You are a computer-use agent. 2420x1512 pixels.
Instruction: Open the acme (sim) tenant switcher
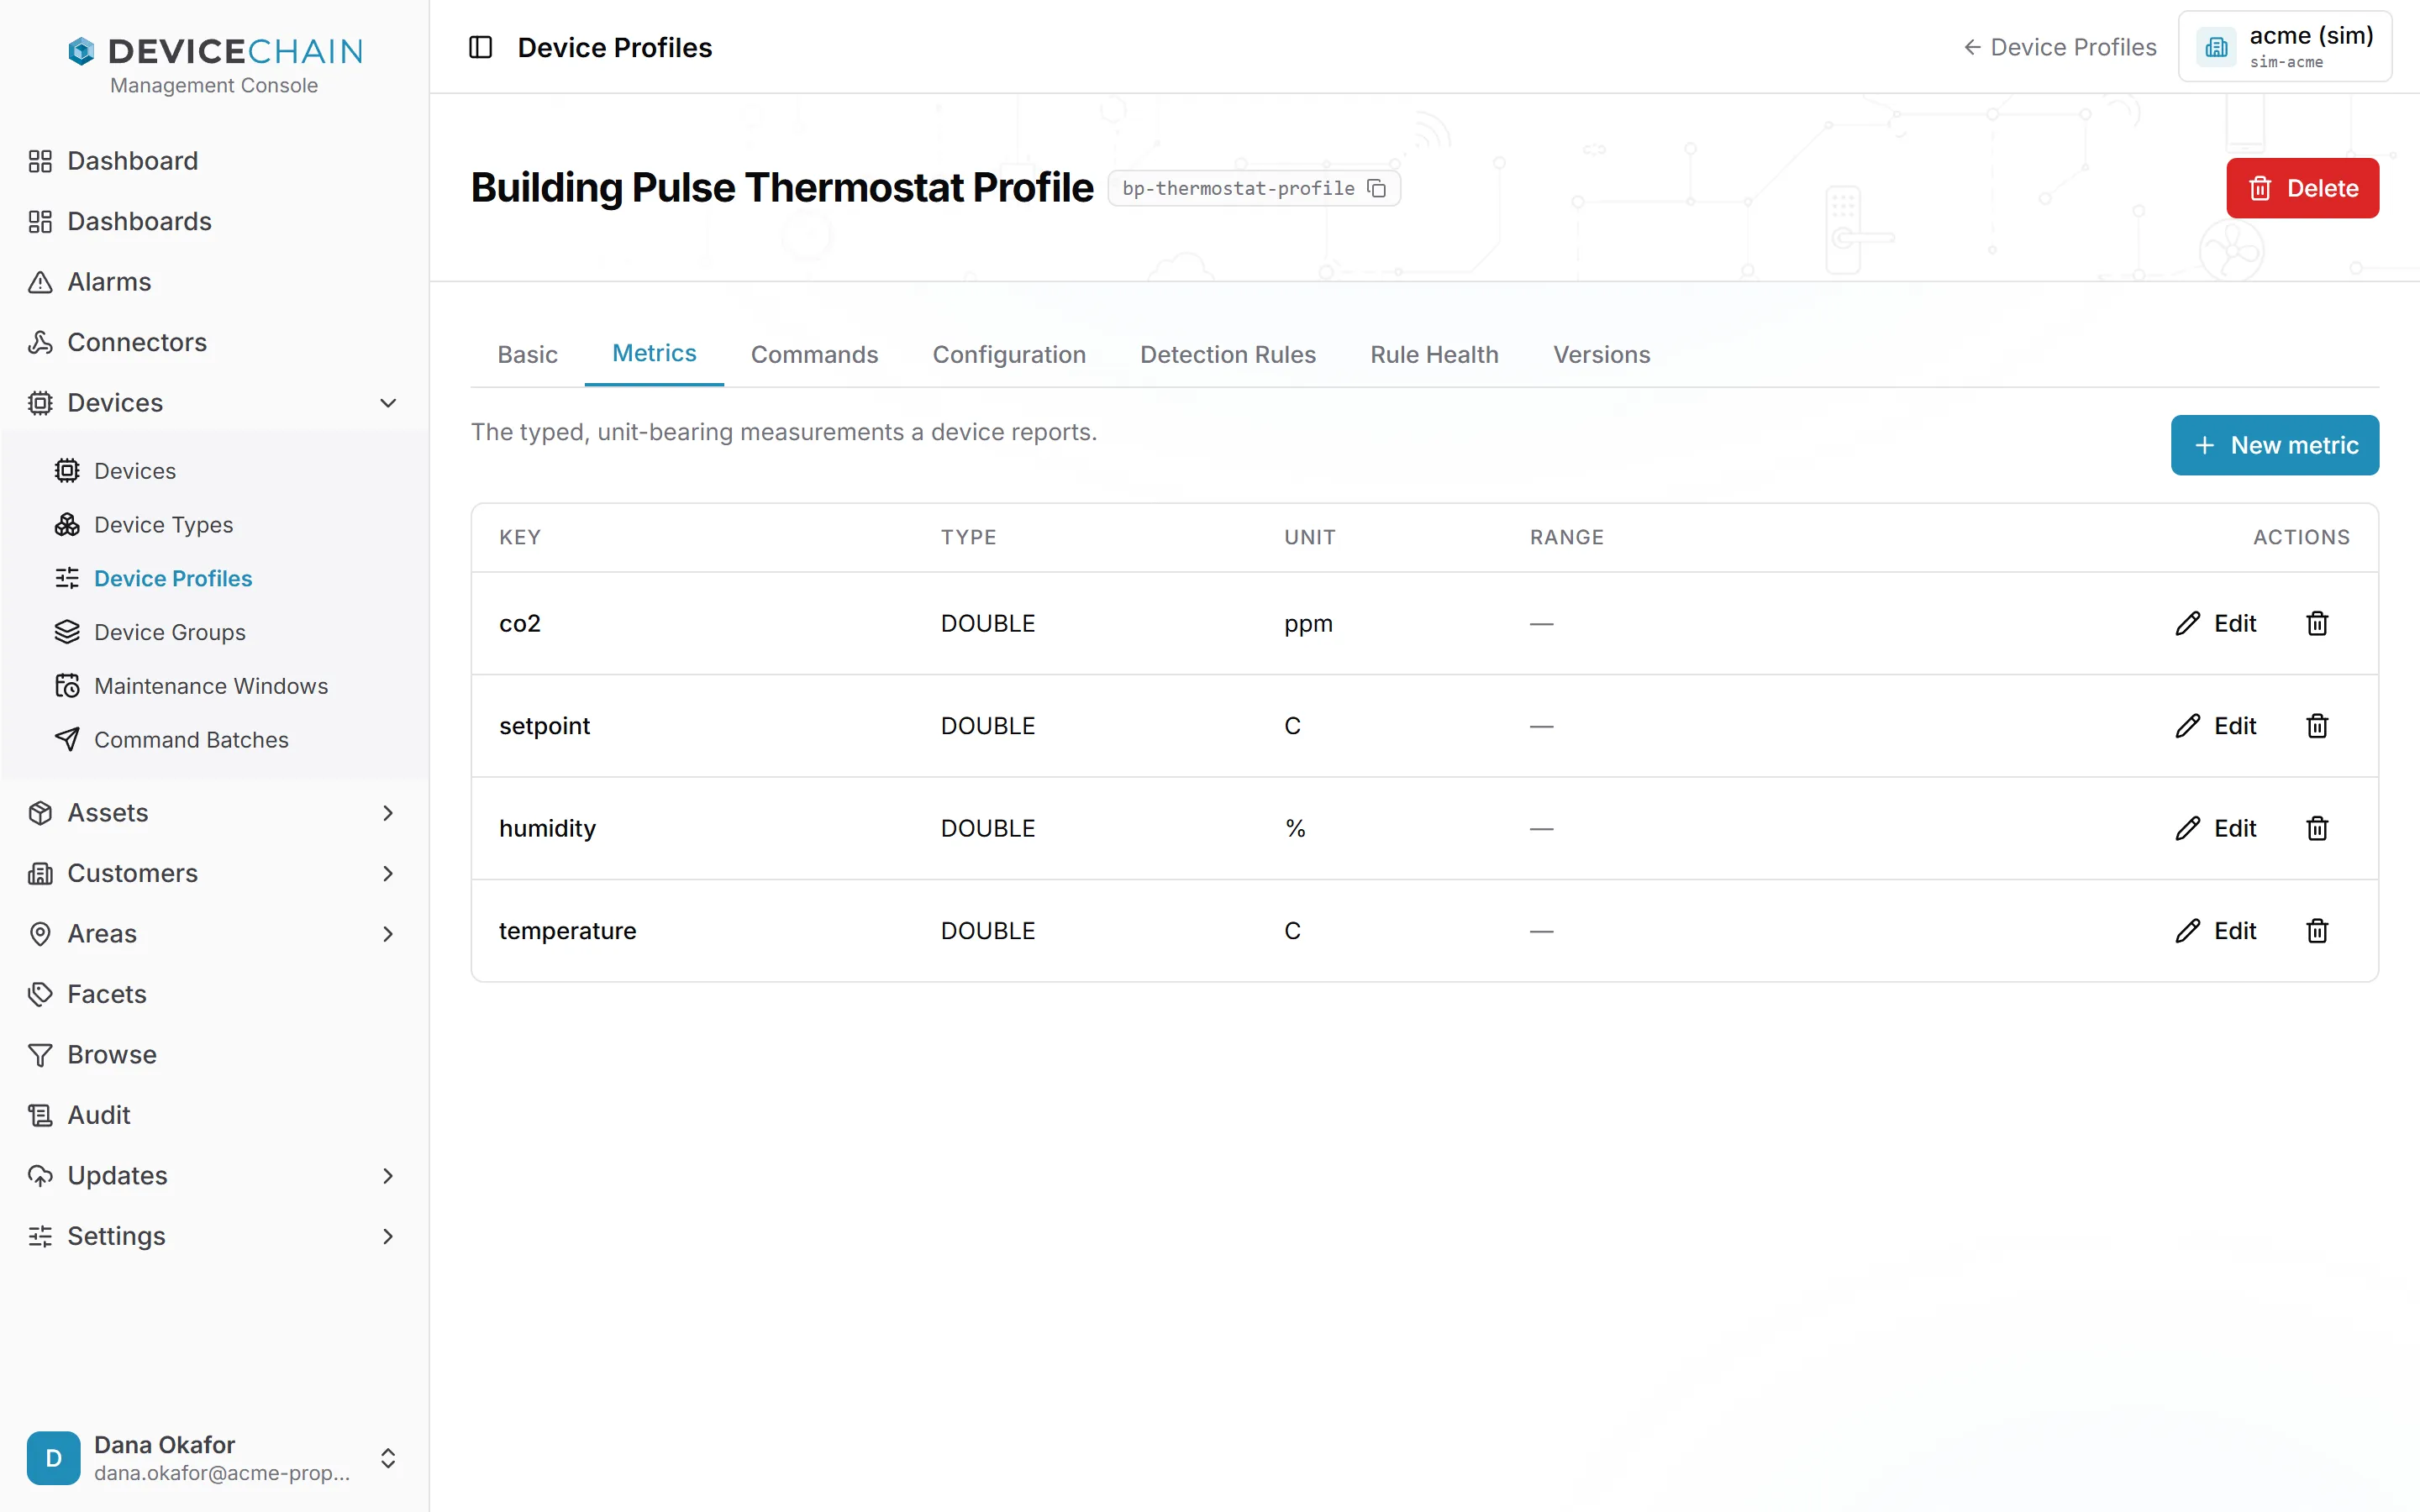point(2284,47)
